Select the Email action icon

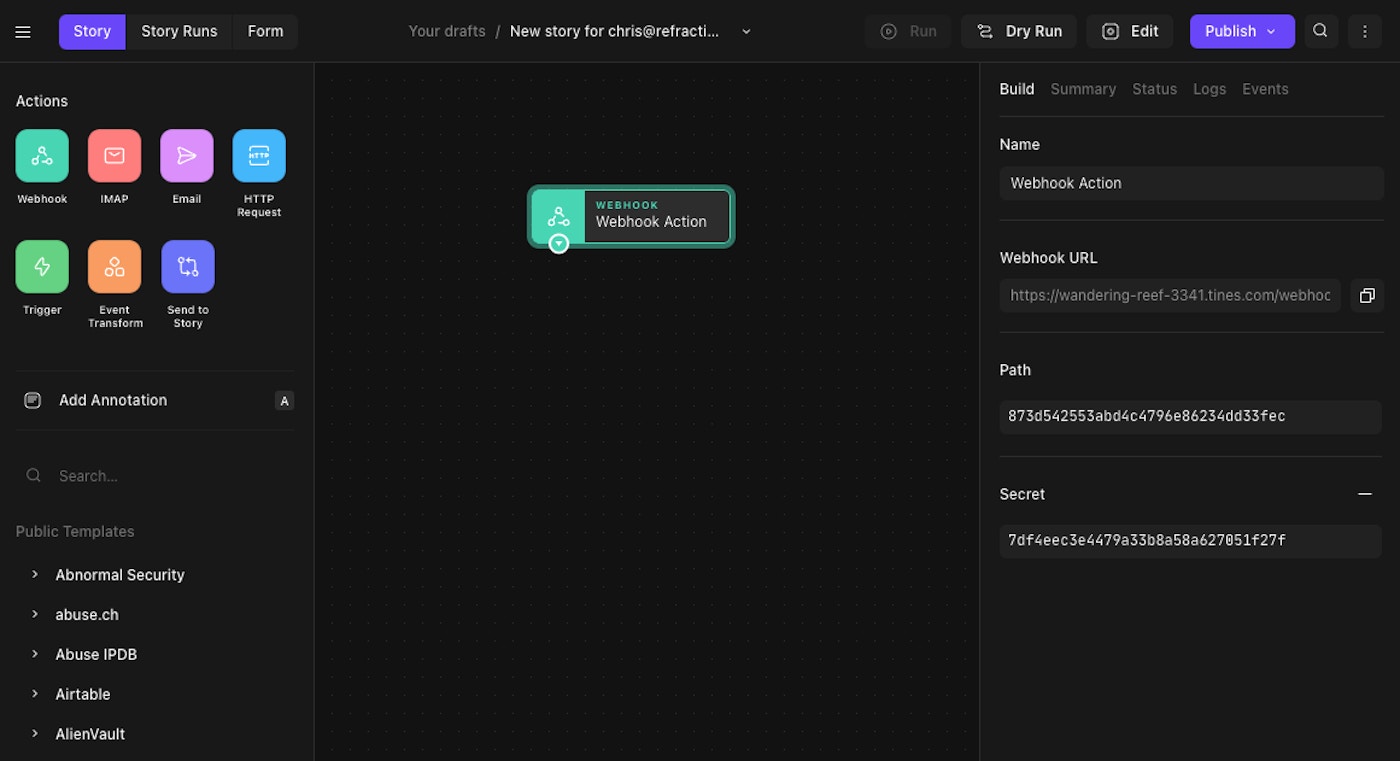pyautogui.click(x=187, y=156)
